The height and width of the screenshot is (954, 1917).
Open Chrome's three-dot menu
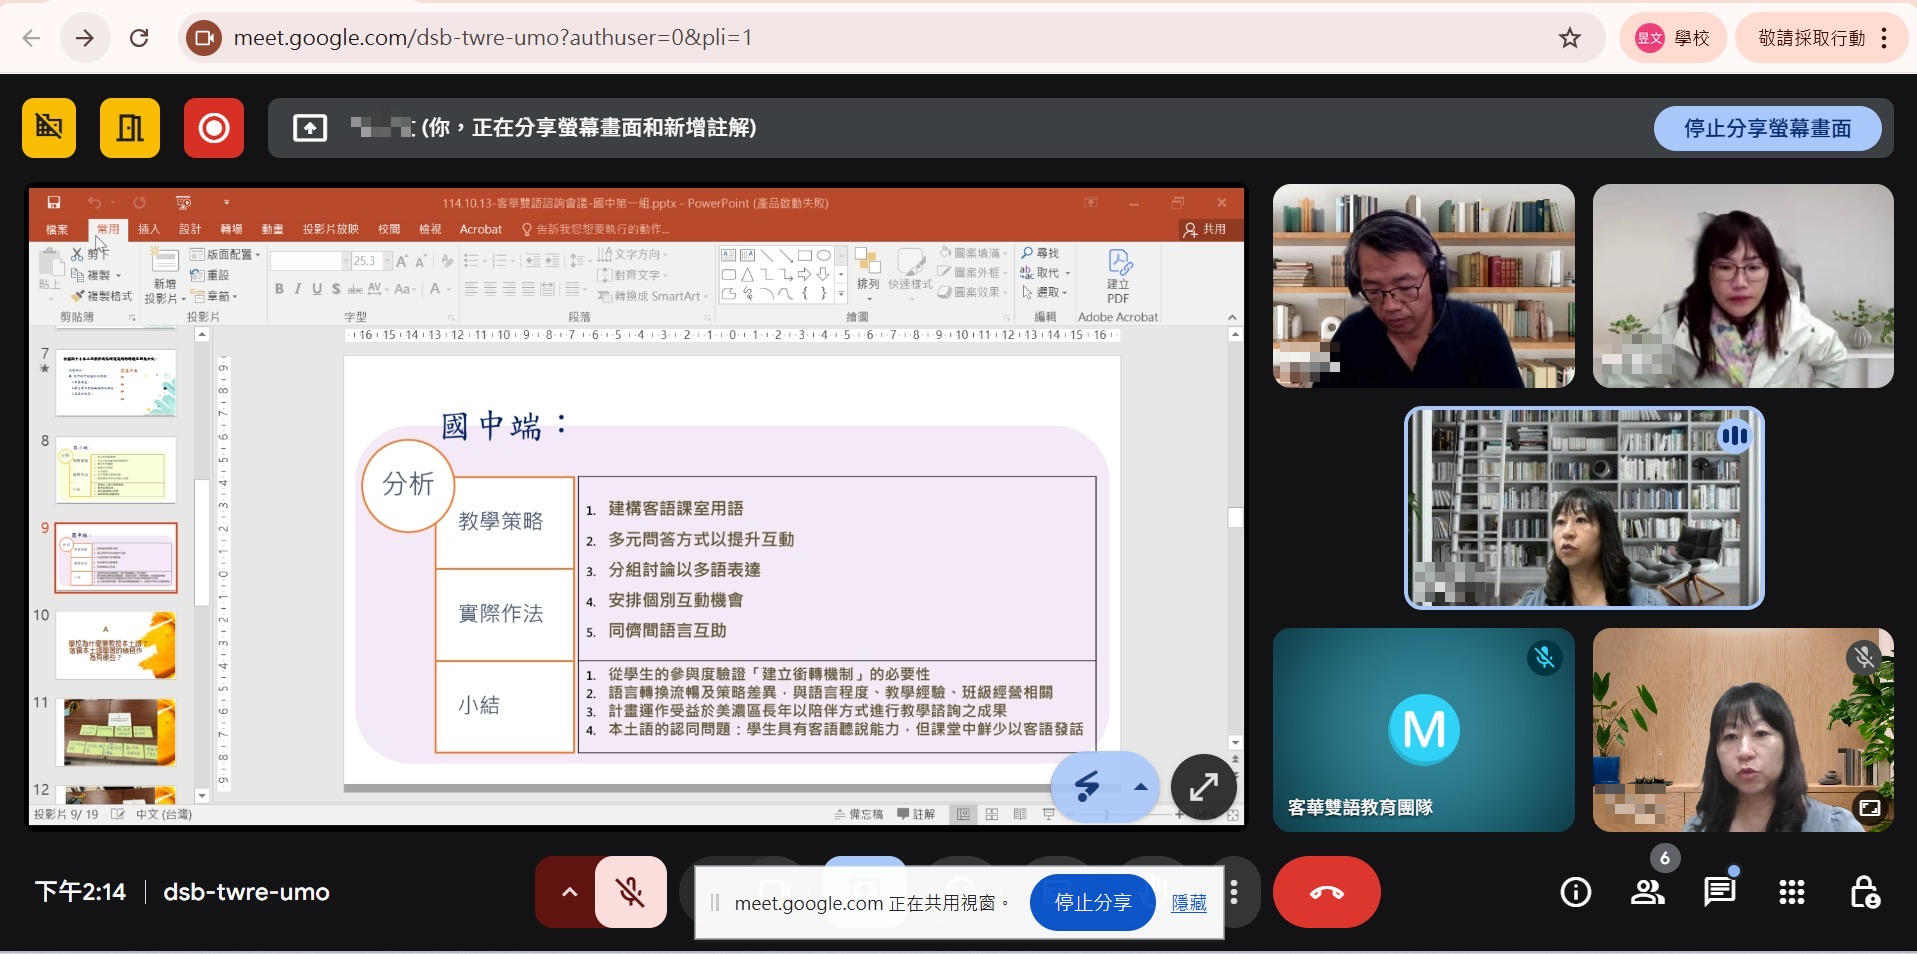click(x=1884, y=38)
